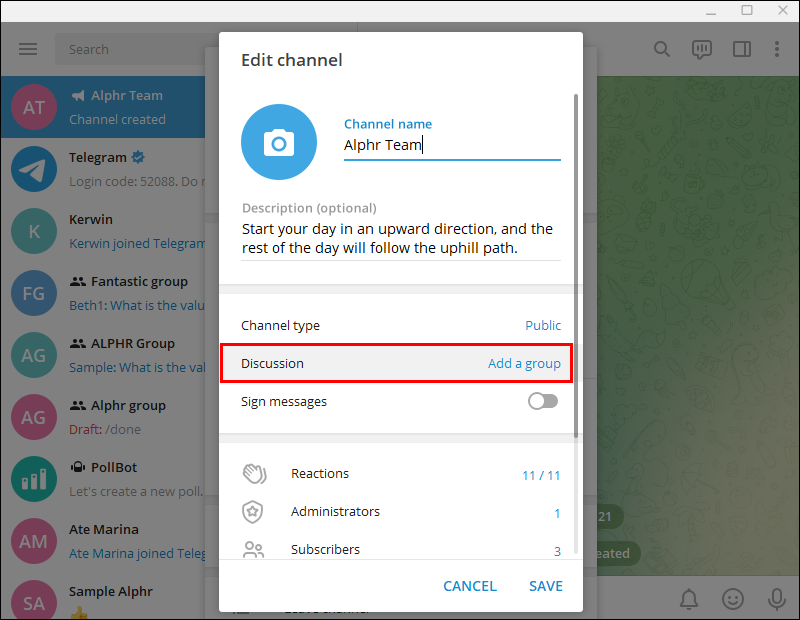Open the channel comments icon in header
Image resolution: width=800 pixels, height=620 pixels.
(x=702, y=49)
